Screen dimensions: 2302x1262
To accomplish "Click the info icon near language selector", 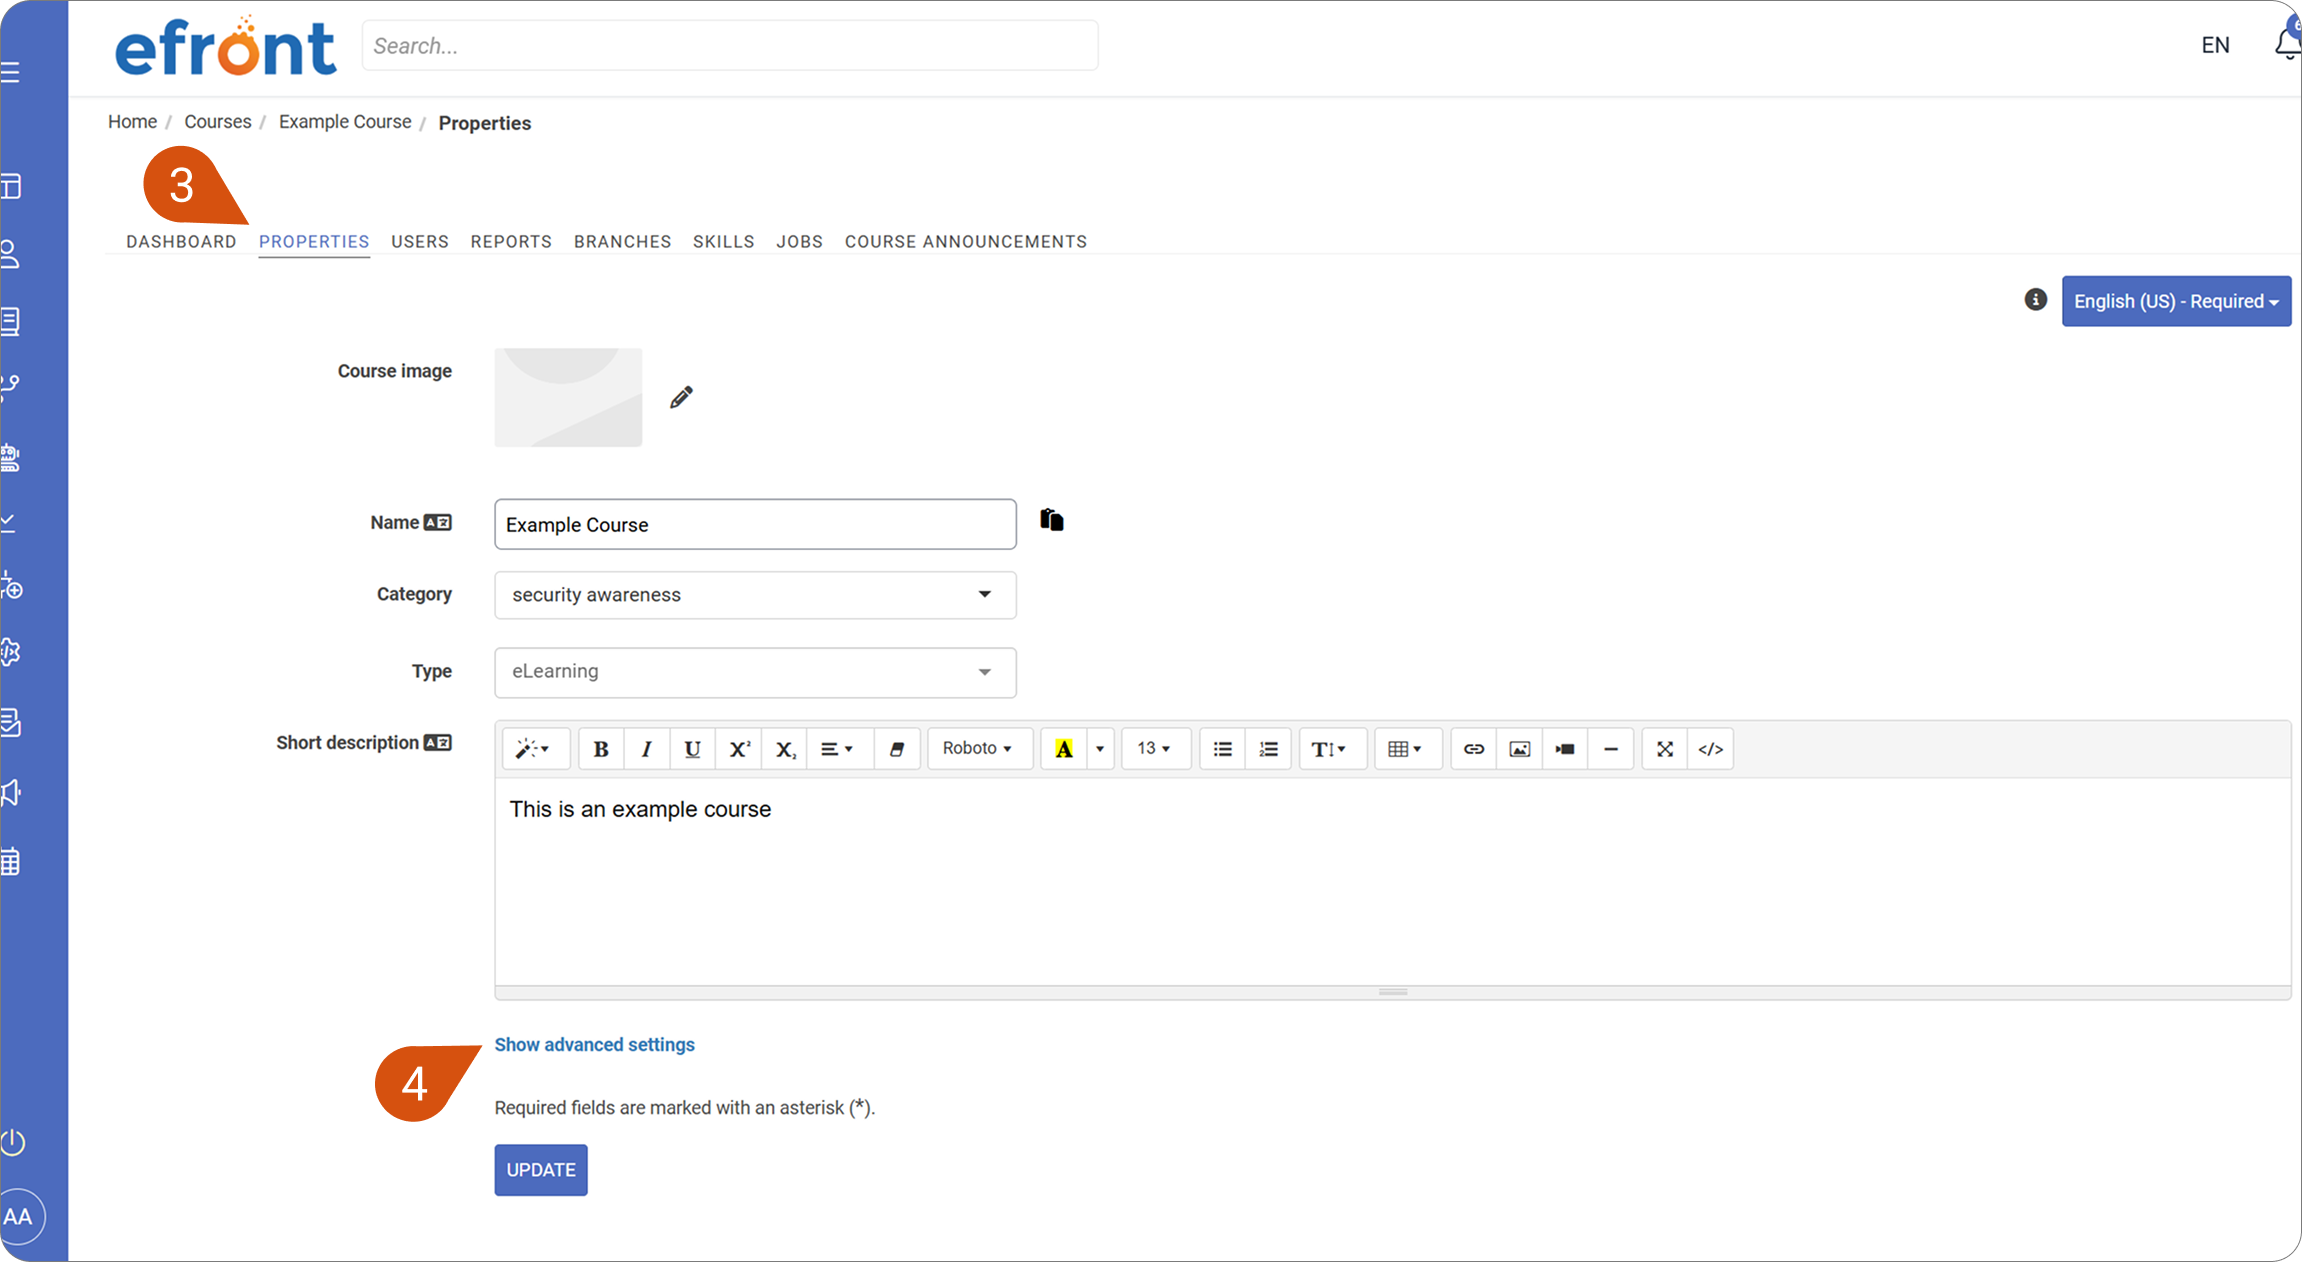I will tap(2035, 300).
